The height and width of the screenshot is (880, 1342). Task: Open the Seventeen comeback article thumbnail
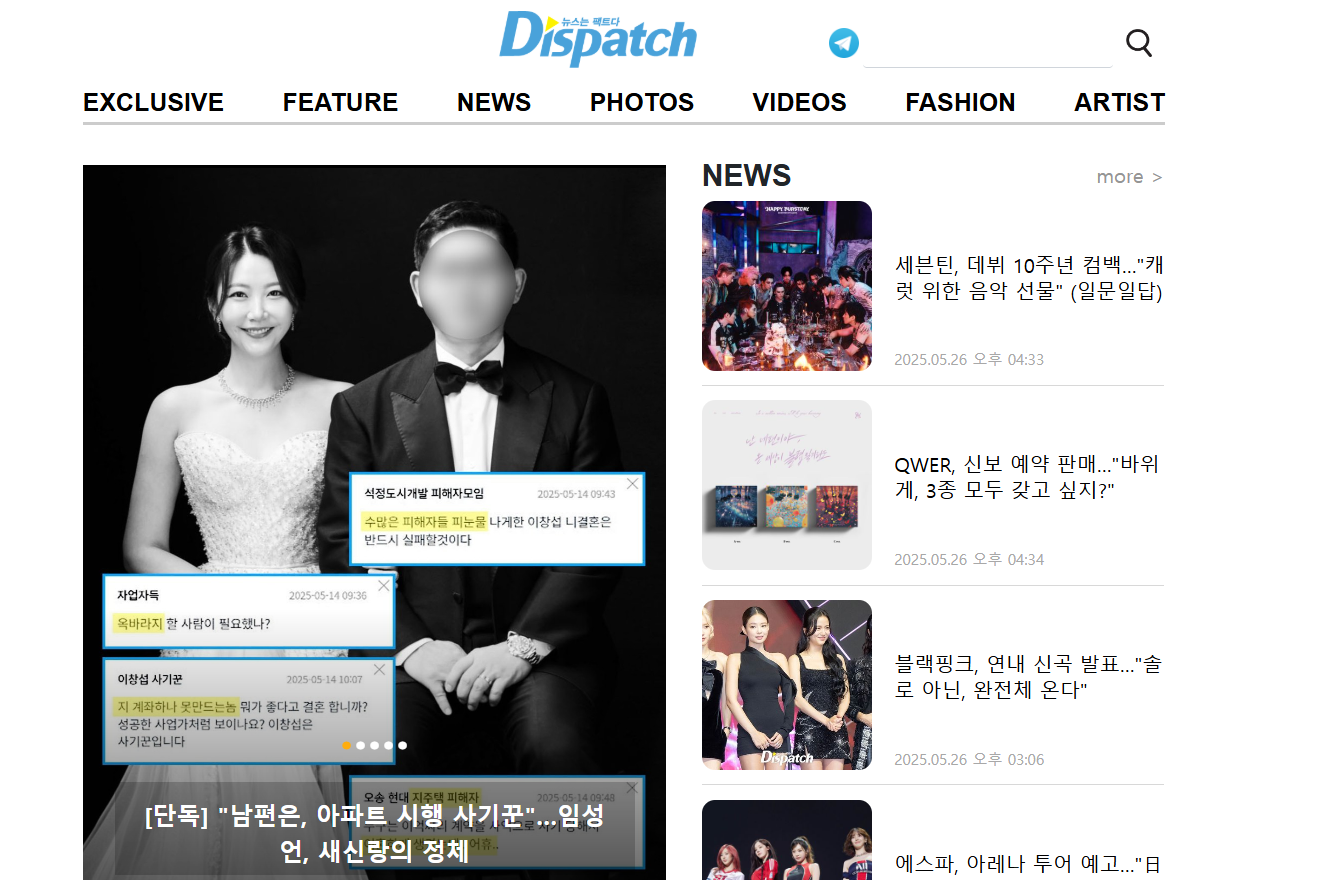(787, 286)
